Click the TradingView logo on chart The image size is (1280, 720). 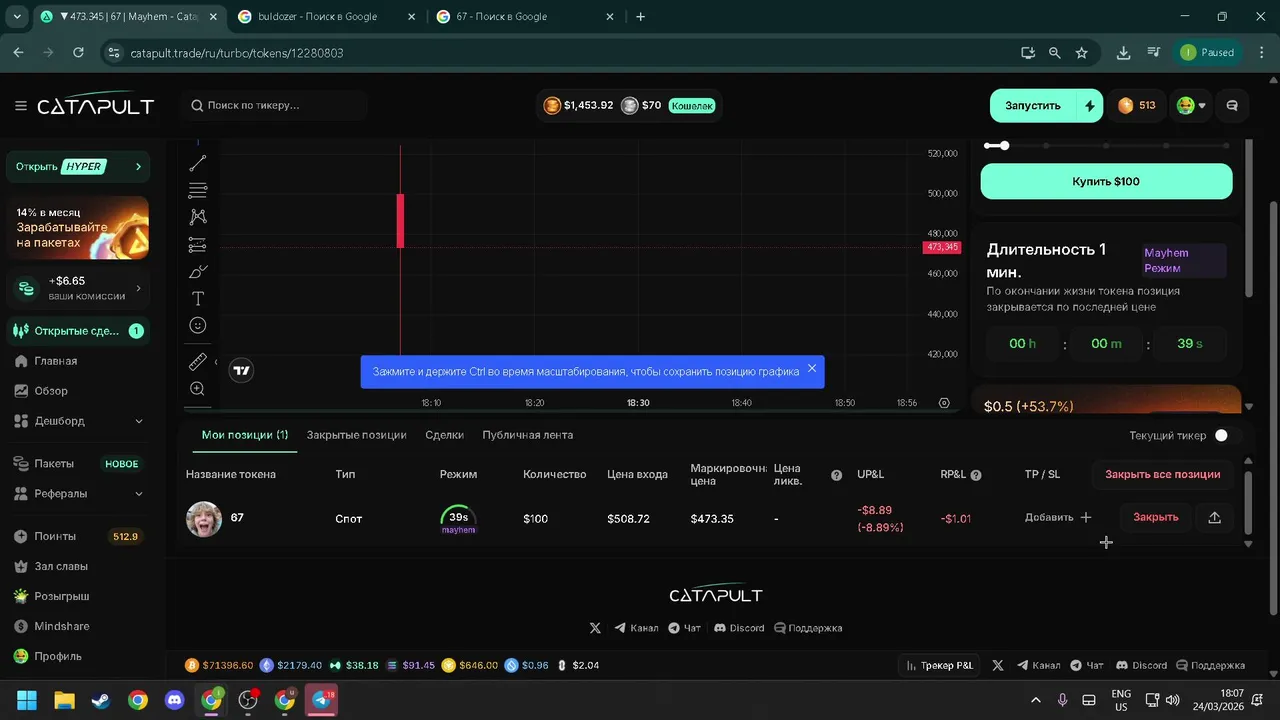(x=241, y=371)
